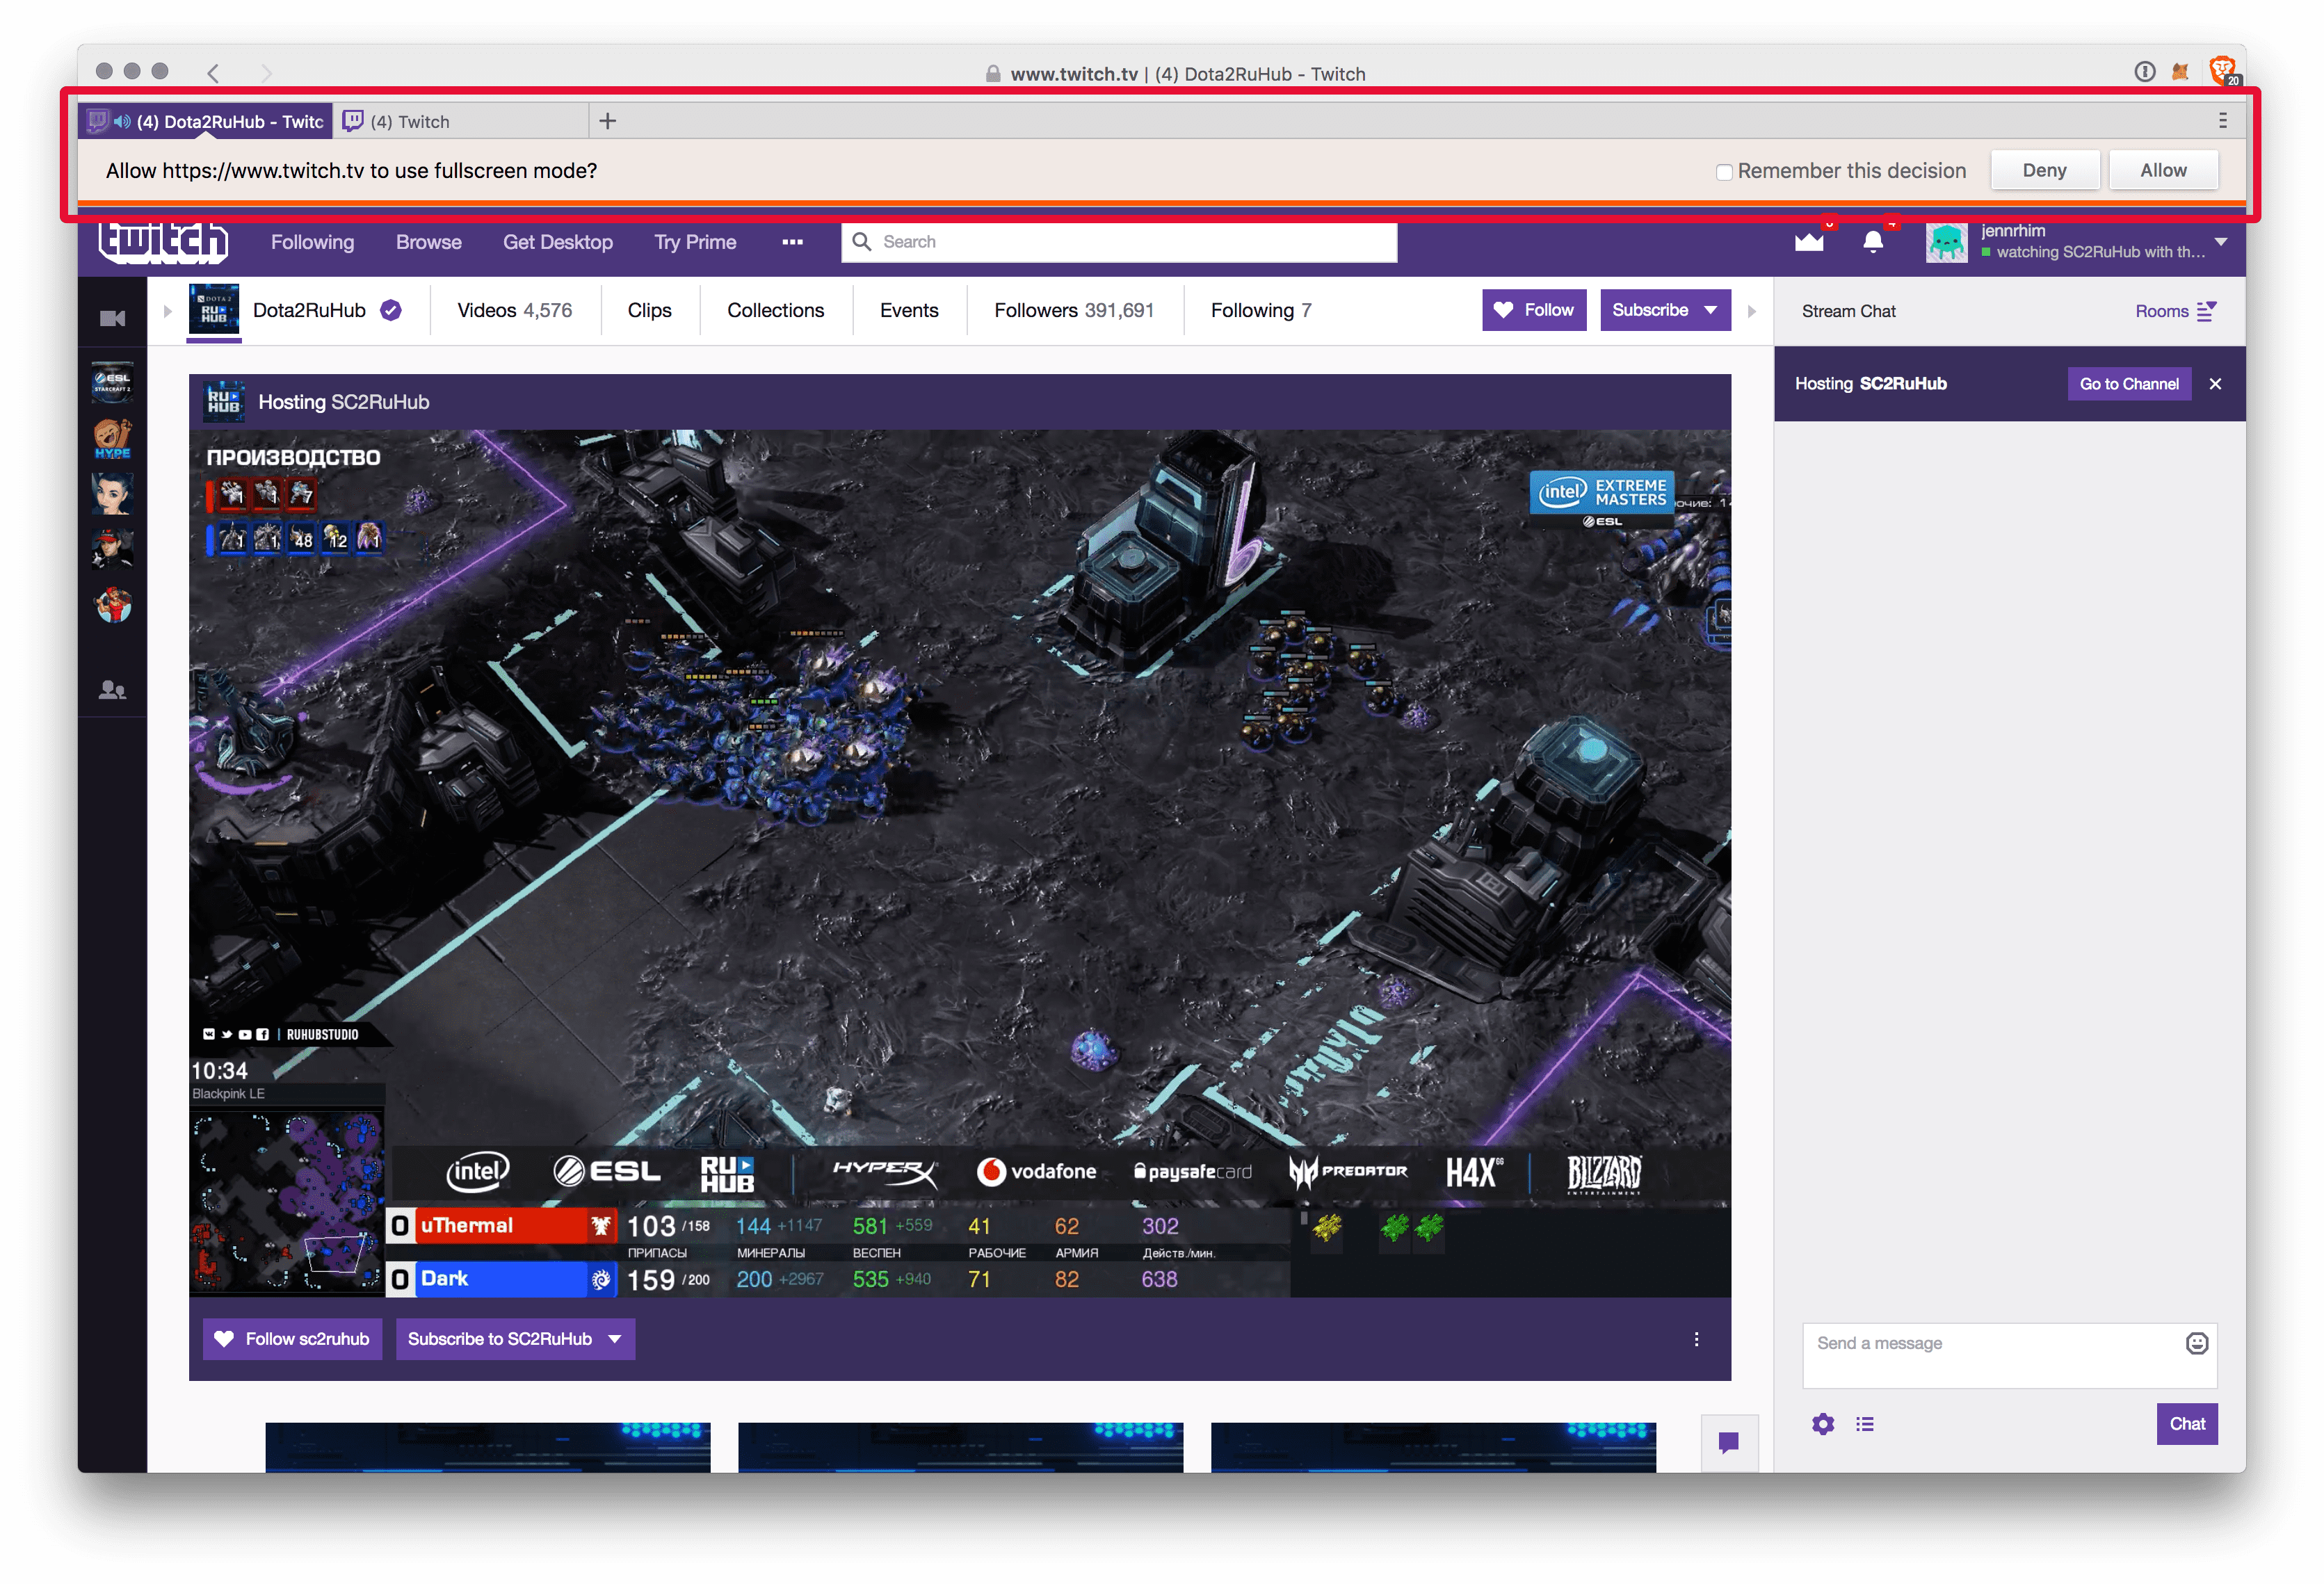Click the Deny fullscreen request button

[x=2045, y=170]
